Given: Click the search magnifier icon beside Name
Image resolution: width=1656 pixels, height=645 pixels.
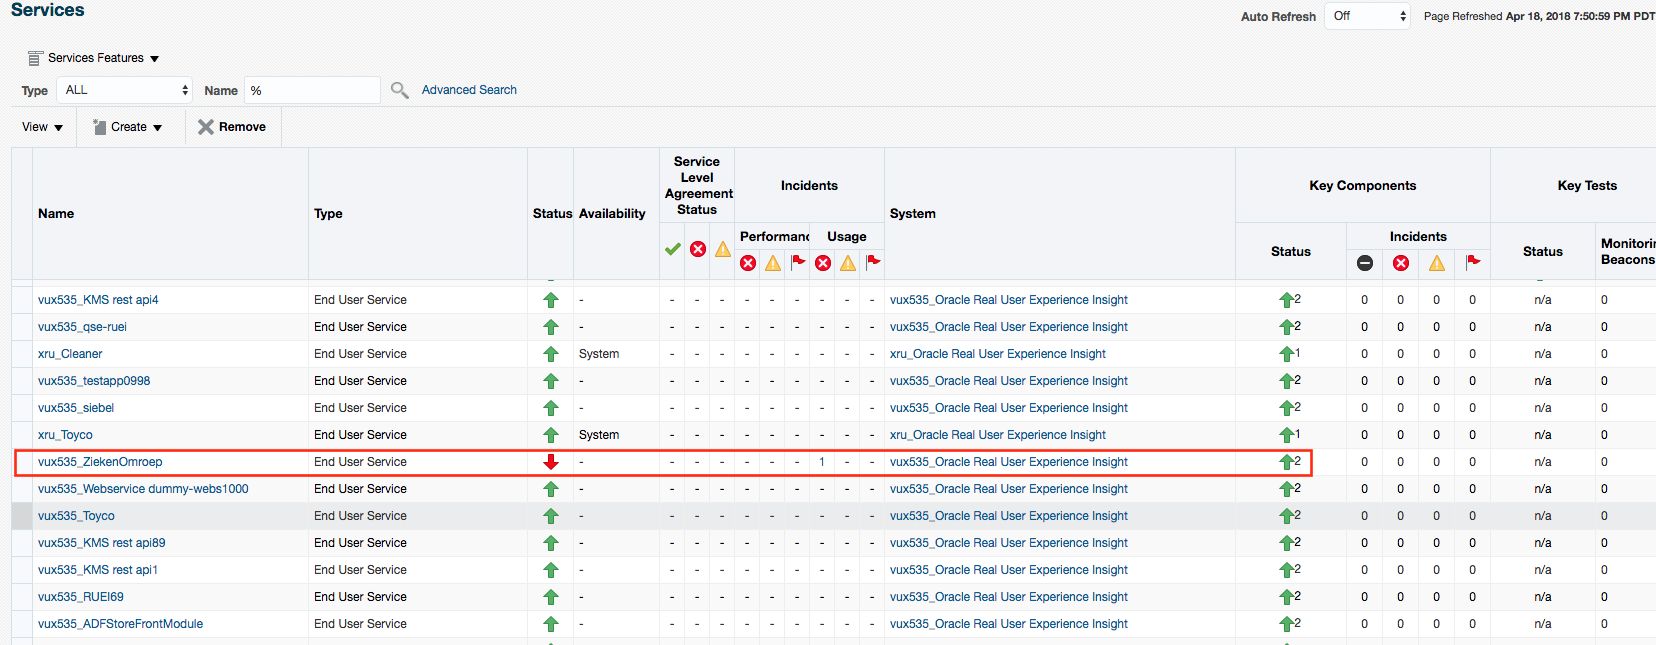Looking at the screenshot, I should point(400,90).
